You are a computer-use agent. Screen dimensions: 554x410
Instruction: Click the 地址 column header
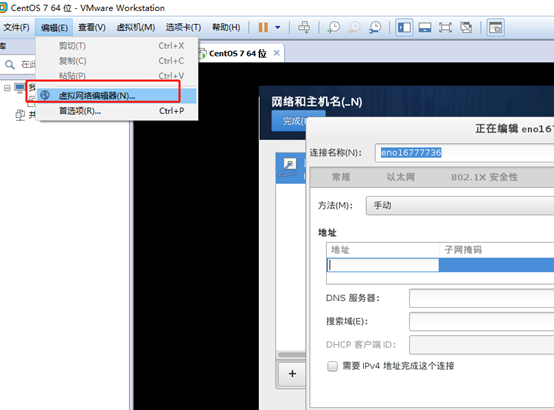coord(383,250)
